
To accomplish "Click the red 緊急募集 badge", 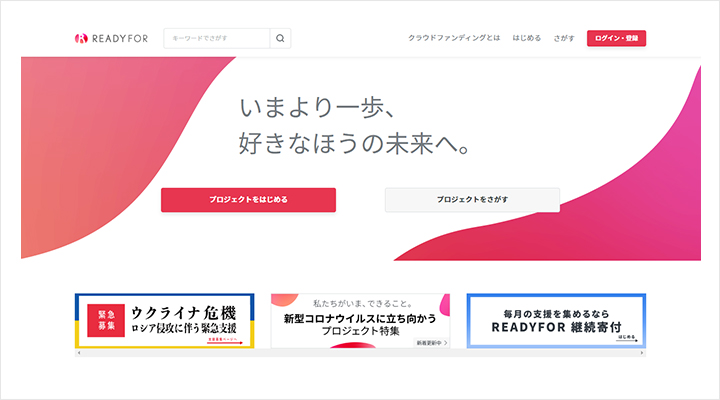I will point(106,320).
